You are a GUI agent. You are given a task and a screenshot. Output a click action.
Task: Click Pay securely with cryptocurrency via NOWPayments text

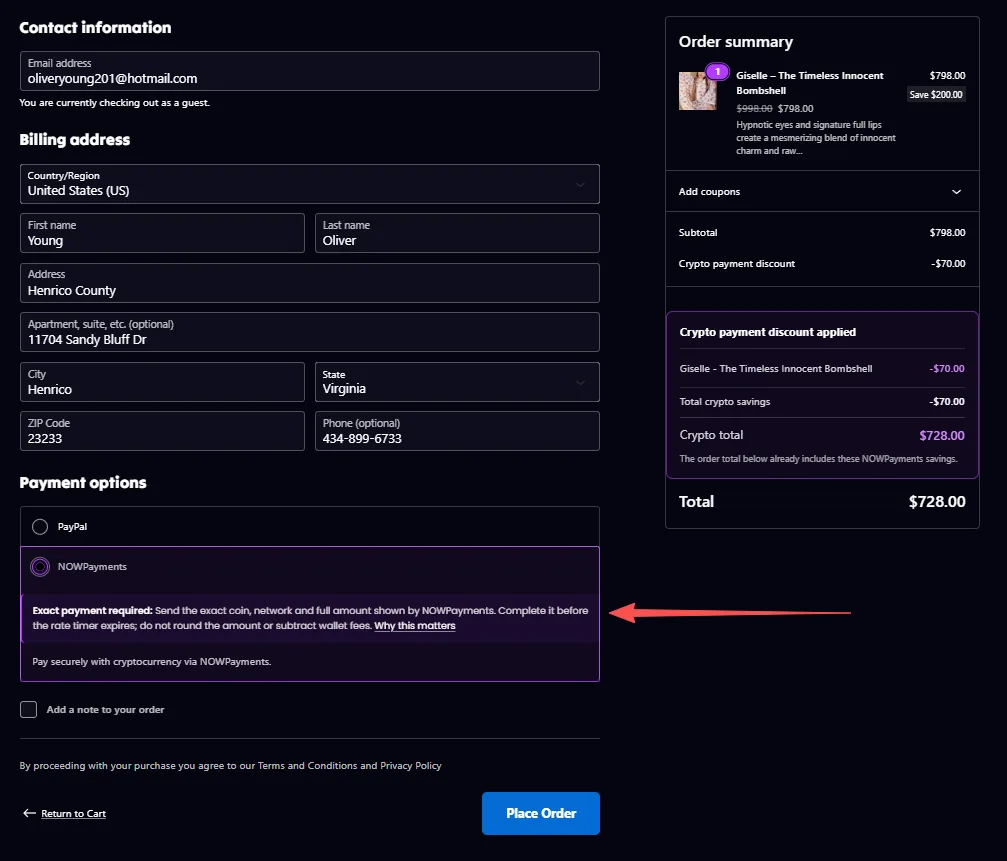(152, 661)
